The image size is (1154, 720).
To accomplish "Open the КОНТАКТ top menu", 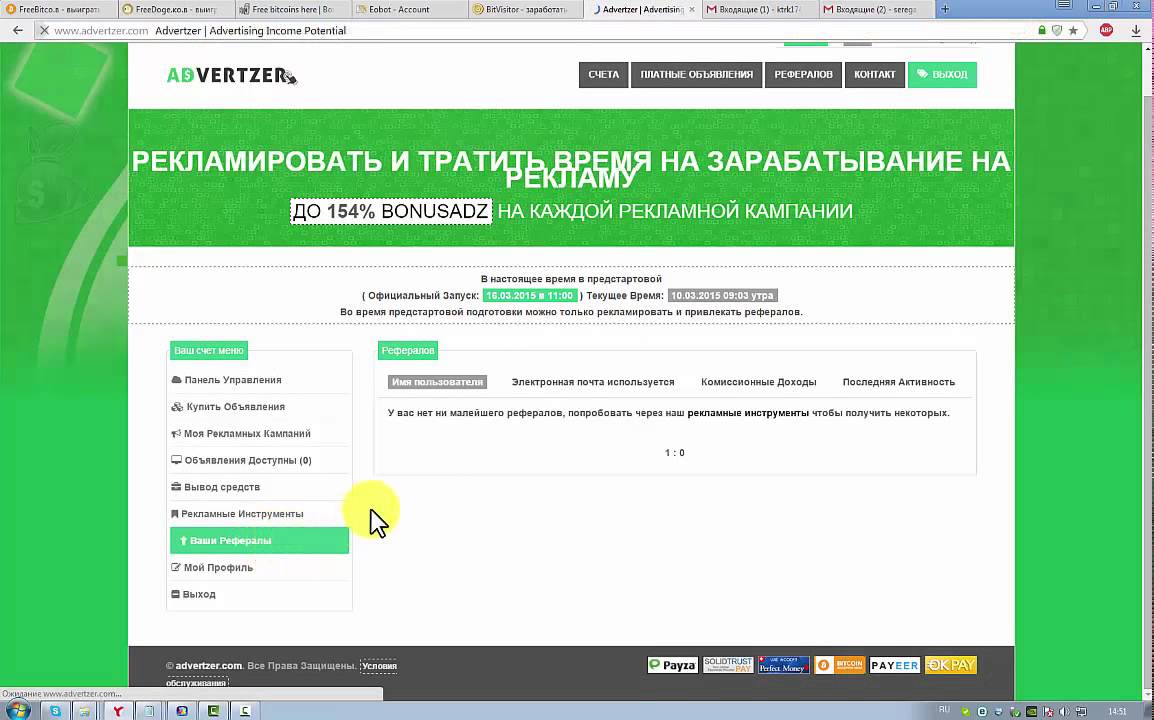I will [x=874, y=74].
